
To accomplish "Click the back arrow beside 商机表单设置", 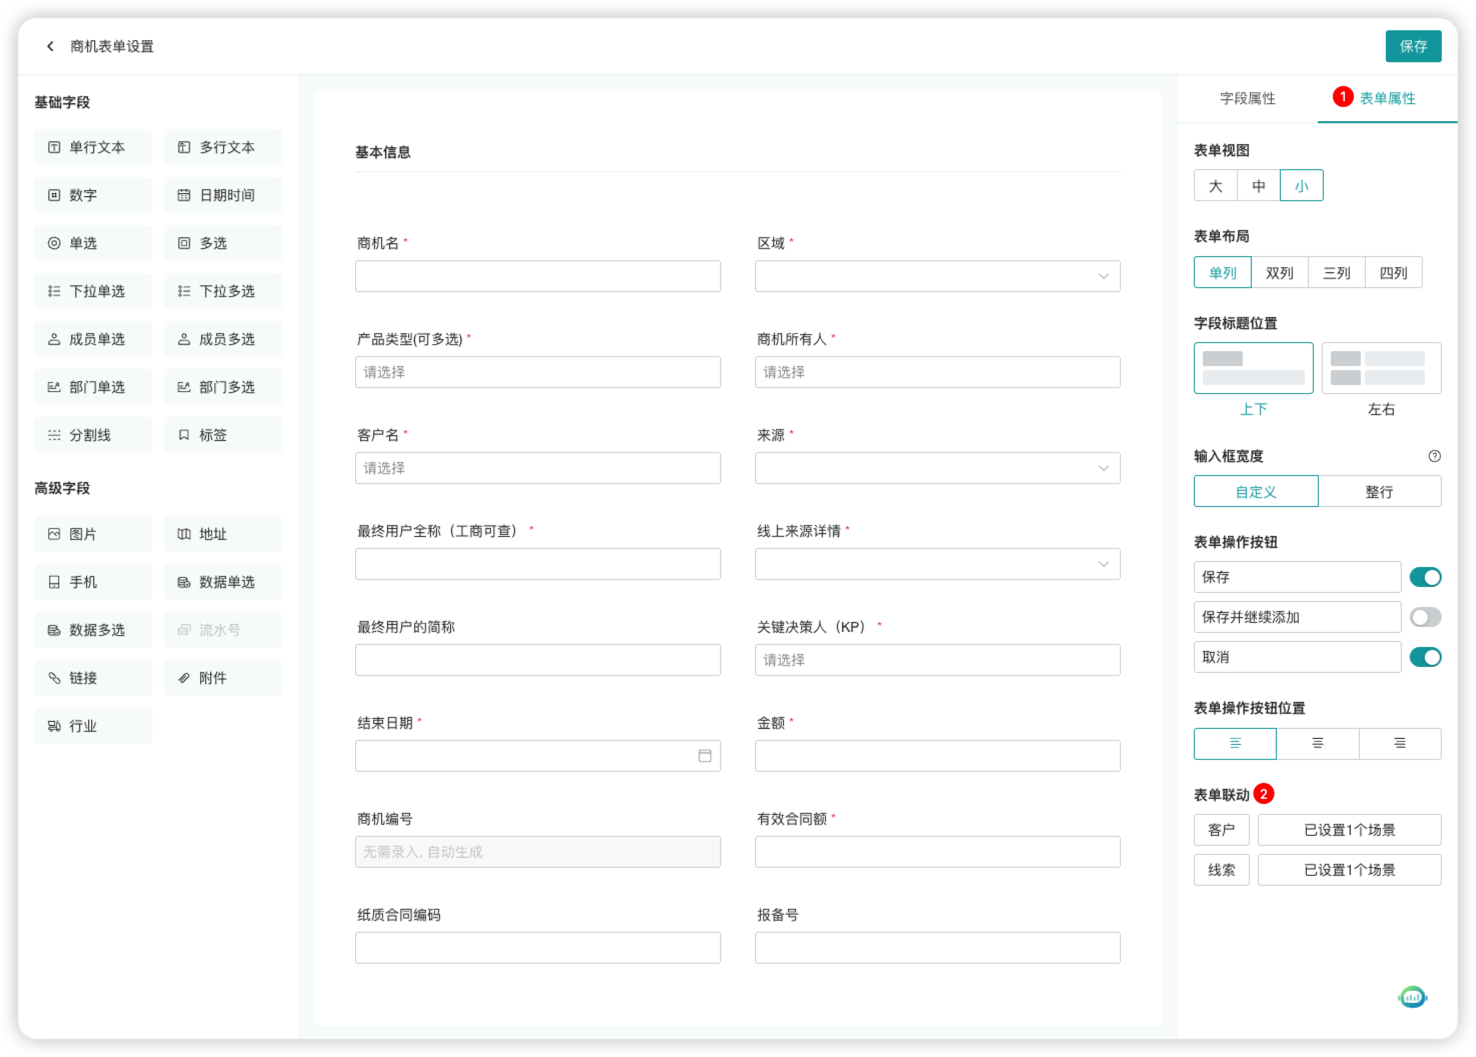I will pyautogui.click(x=50, y=46).
